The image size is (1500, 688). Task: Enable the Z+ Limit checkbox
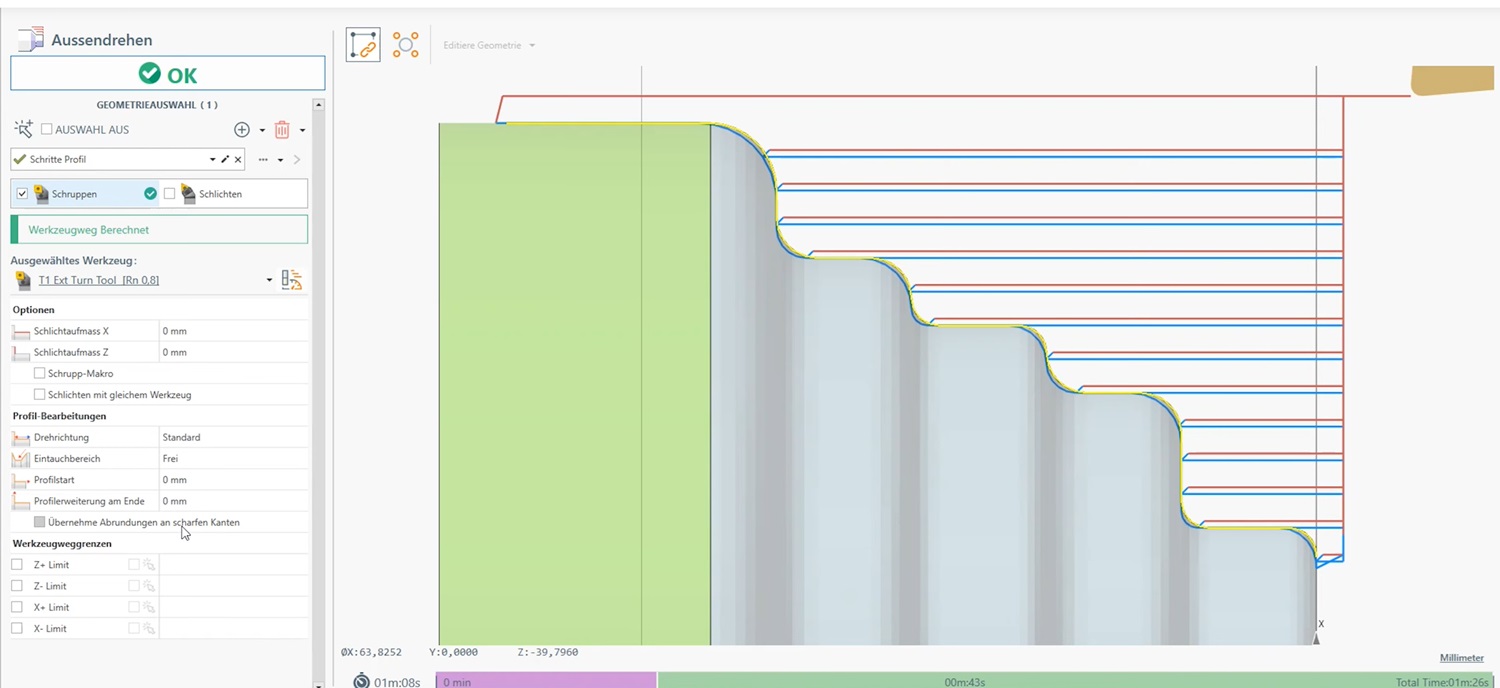click(x=17, y=565)
